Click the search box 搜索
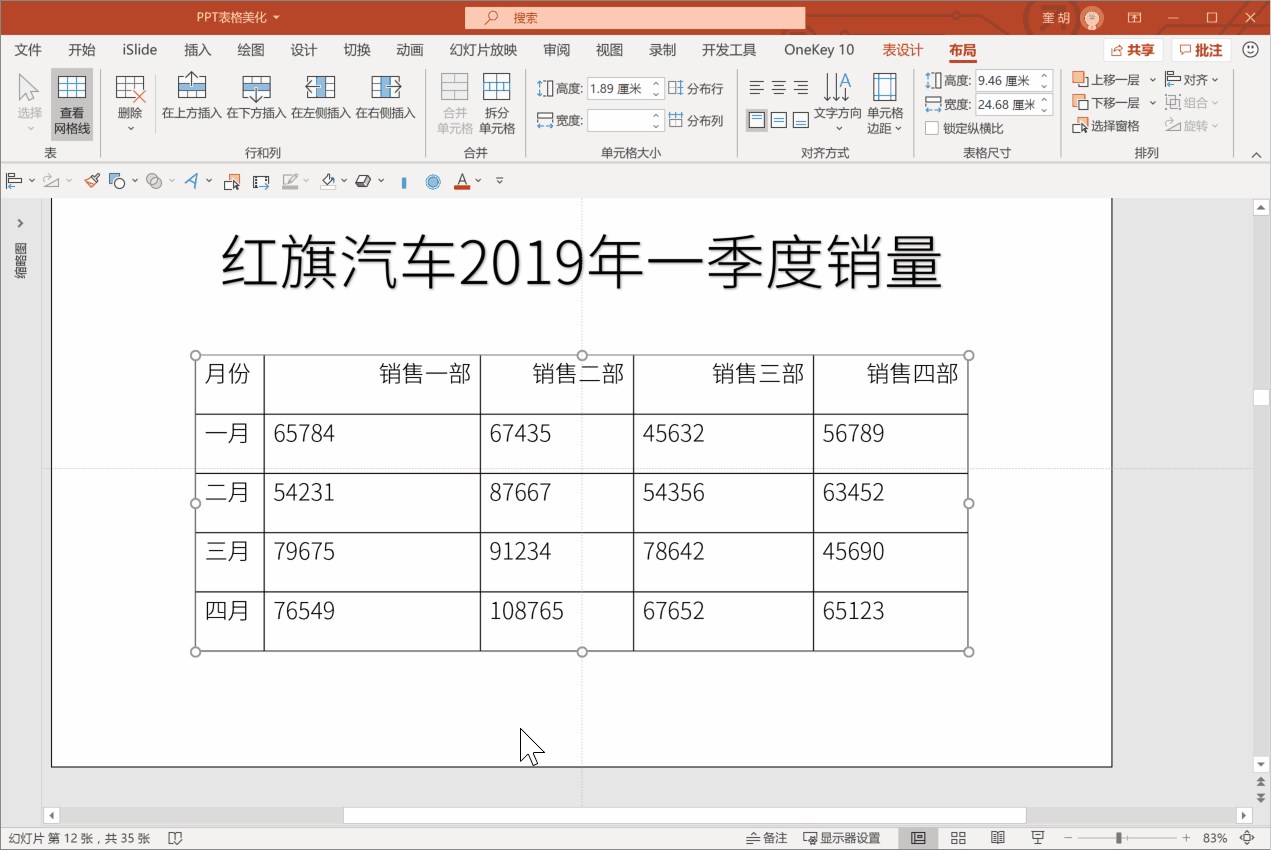1271x850 pixels. (635, 17)
